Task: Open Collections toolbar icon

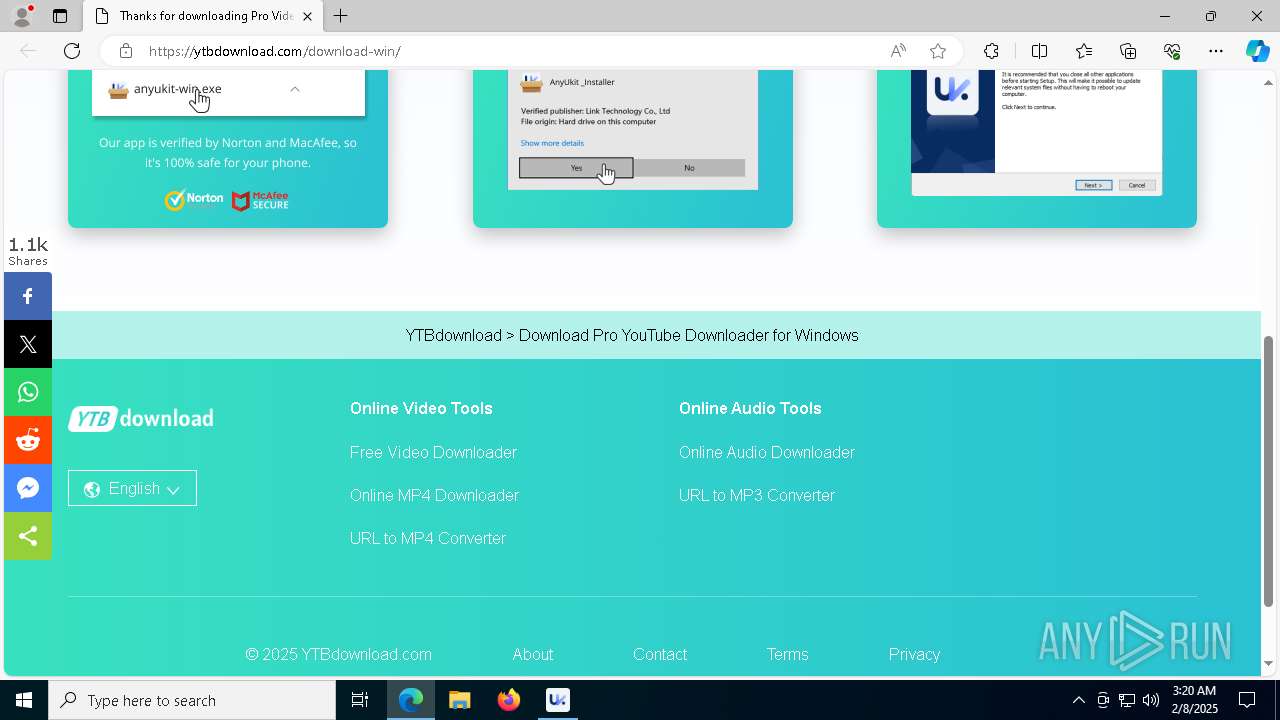Action: click(x=1128, y=51)
